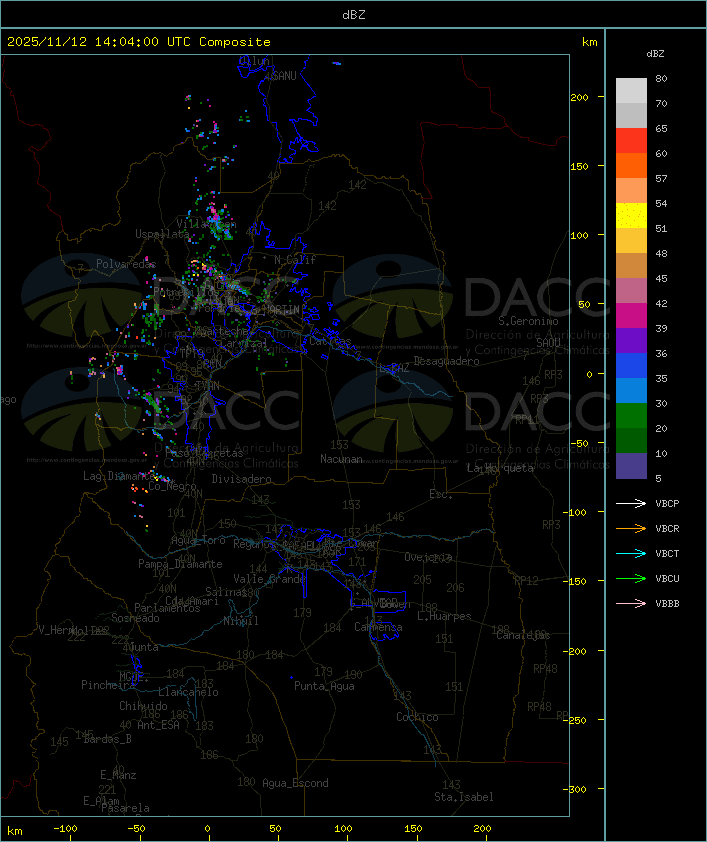This screenshot has width=707, height=842.
Task: Click the pink VBBB arrow icon
Action: tap(631, 604)
